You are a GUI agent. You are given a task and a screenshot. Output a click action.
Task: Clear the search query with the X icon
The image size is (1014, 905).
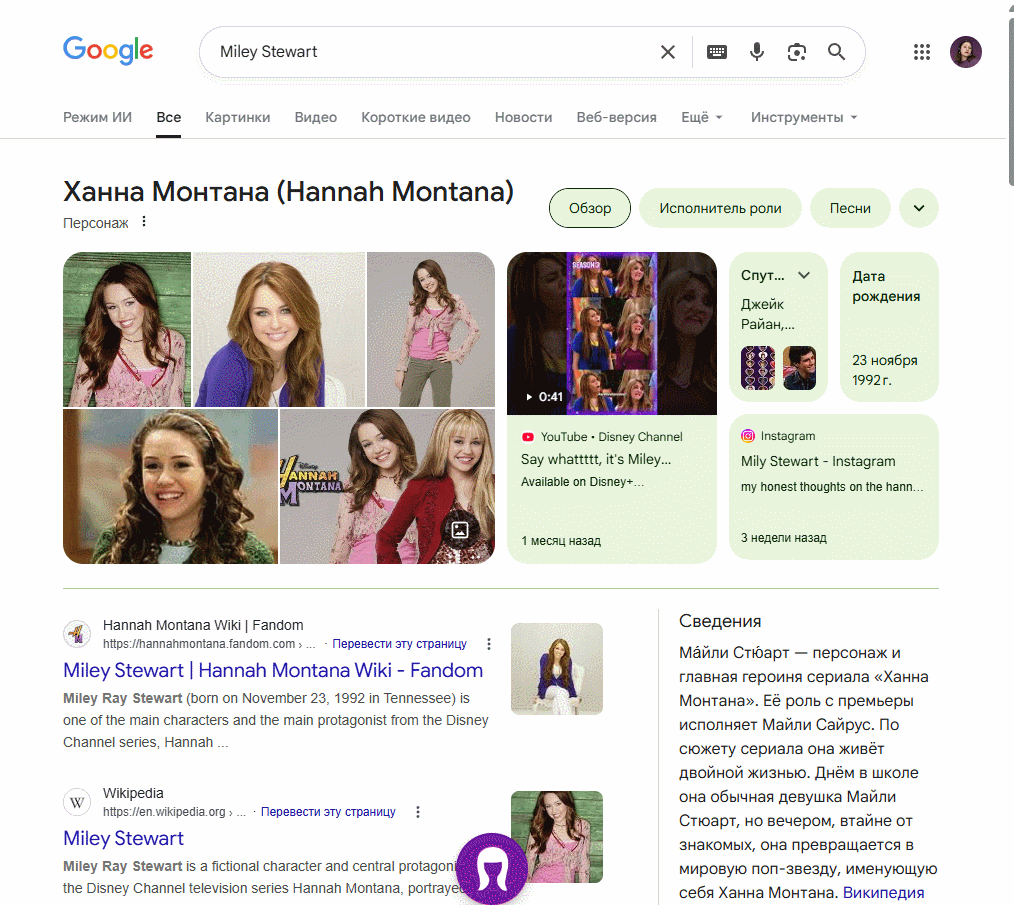667,52
